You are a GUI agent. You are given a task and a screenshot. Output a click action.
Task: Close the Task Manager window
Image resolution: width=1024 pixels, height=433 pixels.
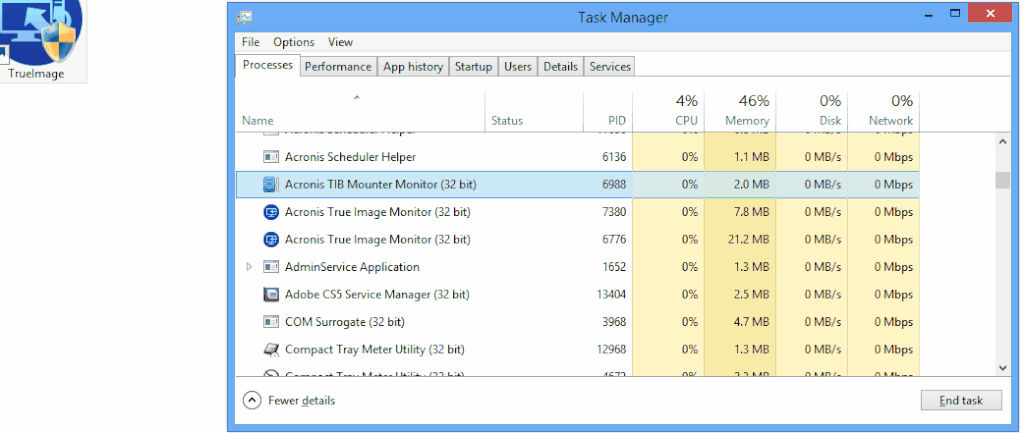click(990, 13)
